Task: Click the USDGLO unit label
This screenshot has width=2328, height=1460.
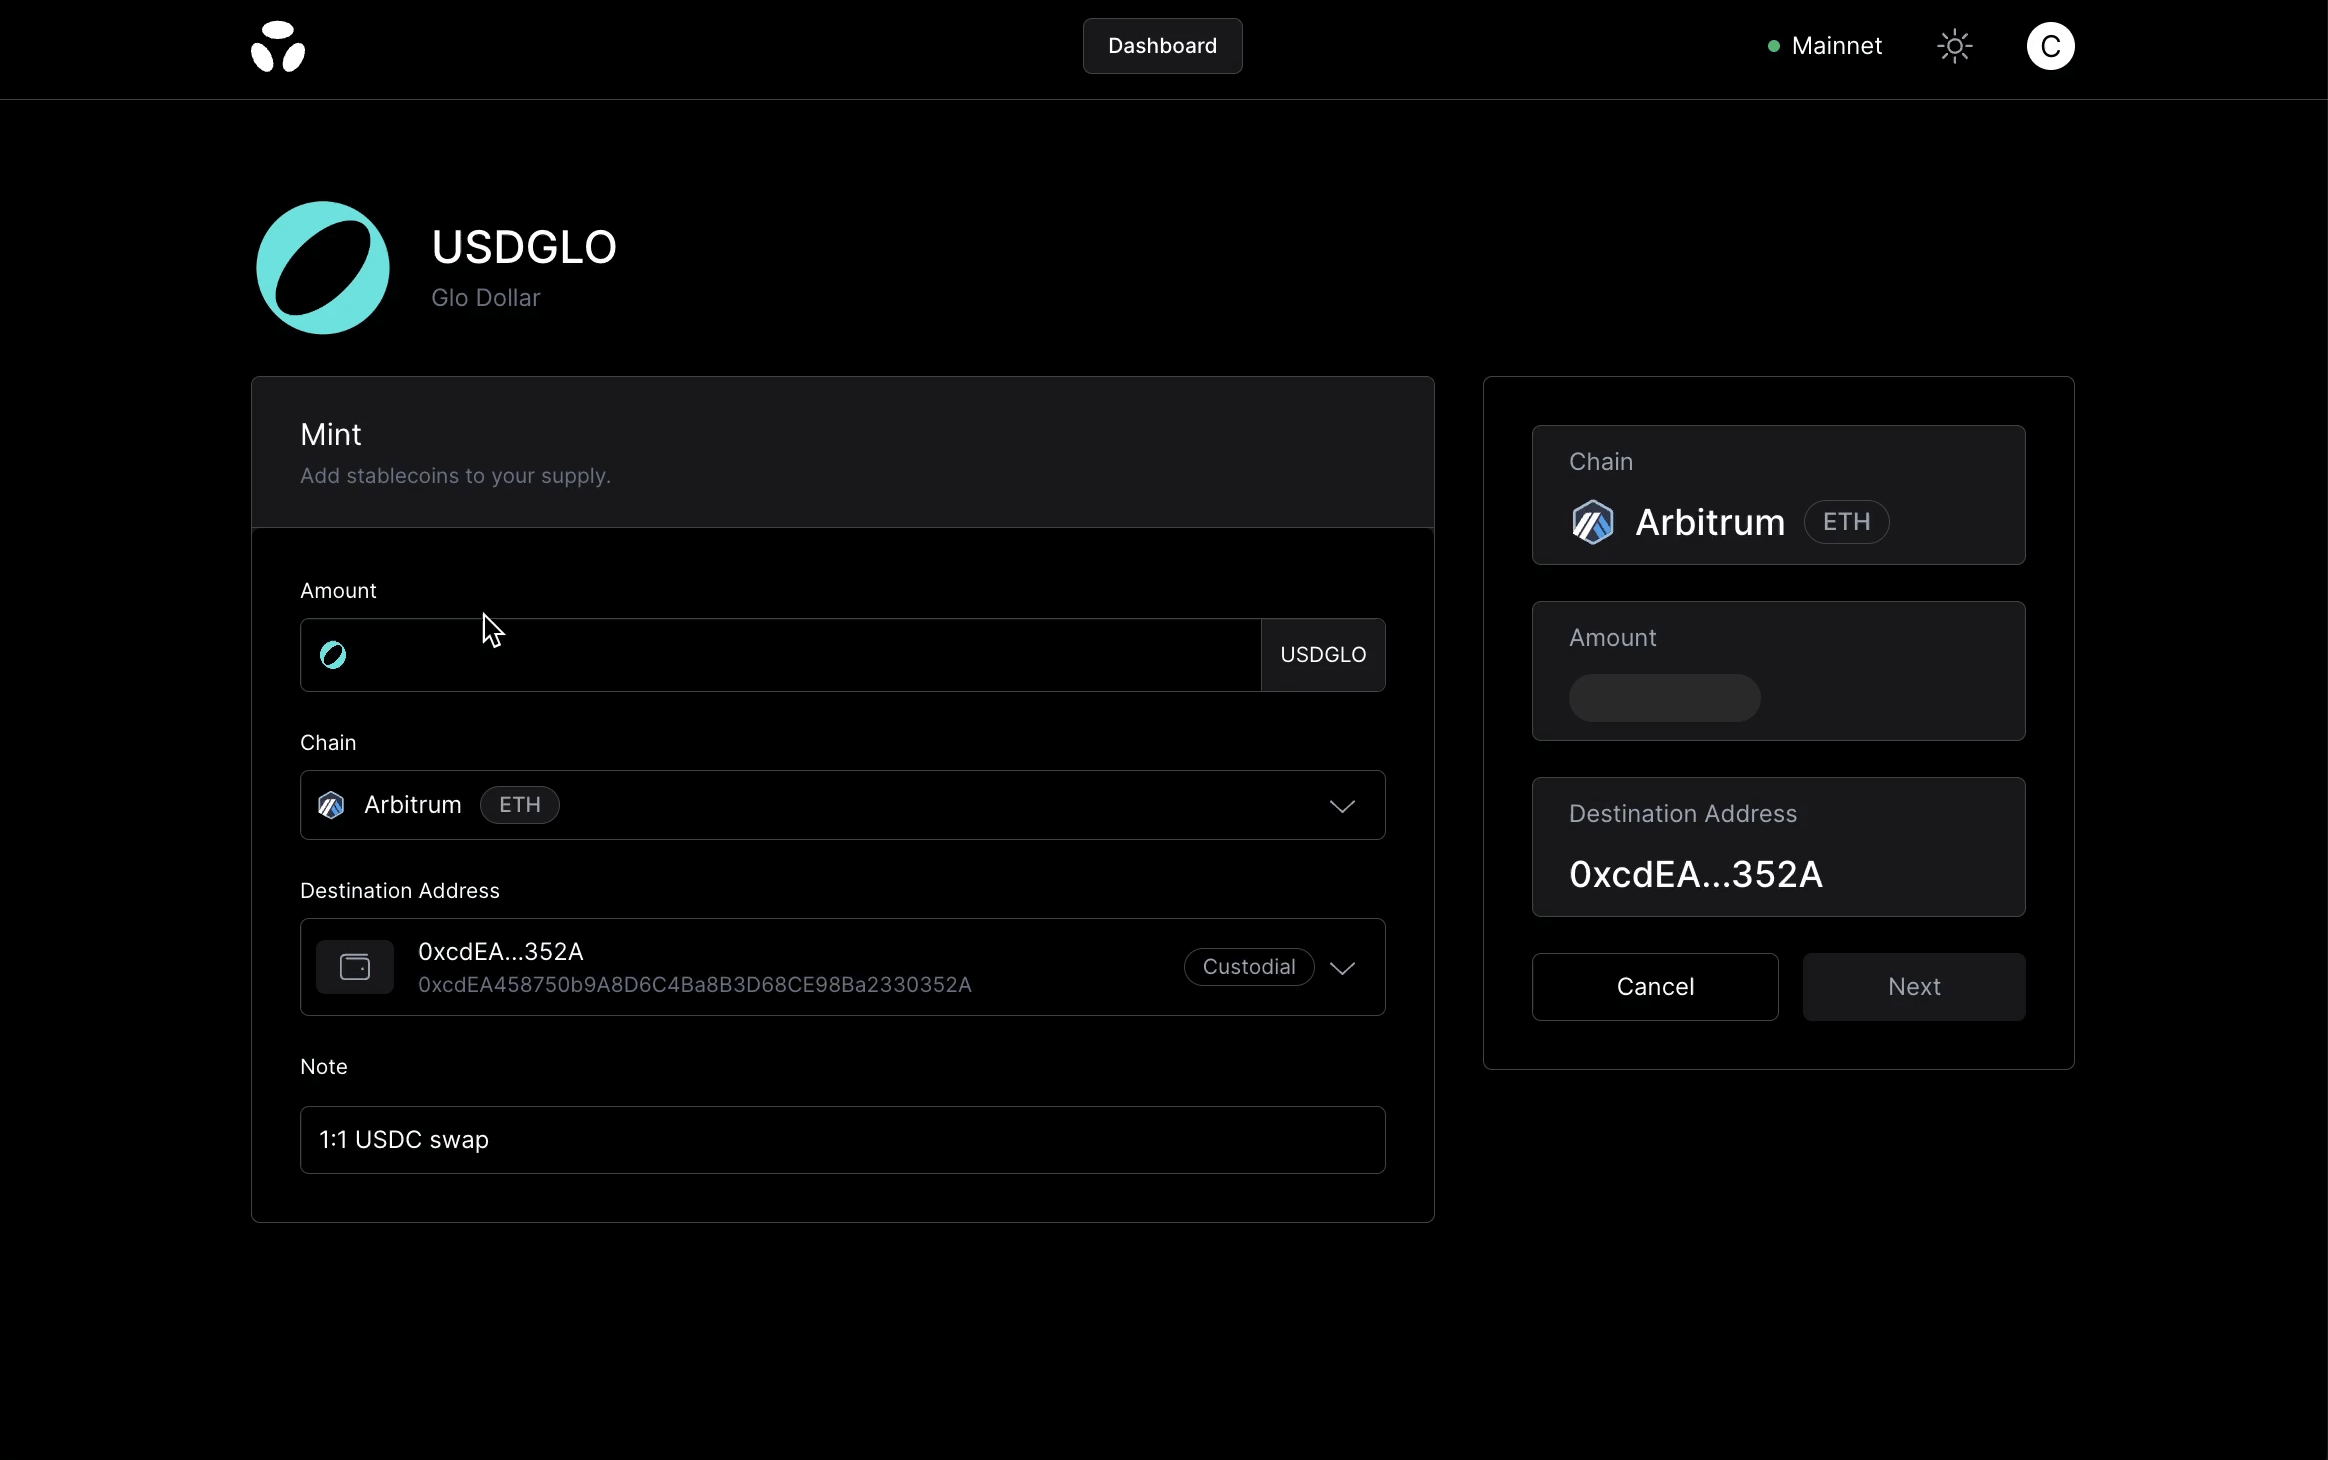Action: click(x=1322, y=655)
